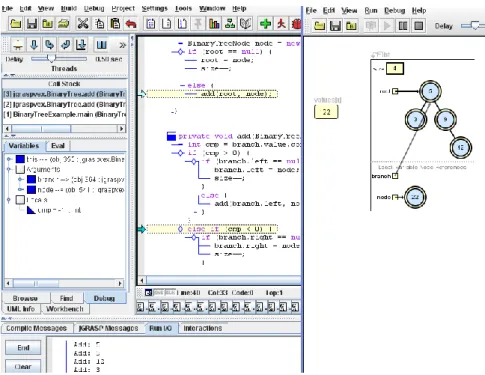The height and width of the screenshot is (375, 485).
Task: Collapse the Arguments tree node
Action: pos(9,169)
